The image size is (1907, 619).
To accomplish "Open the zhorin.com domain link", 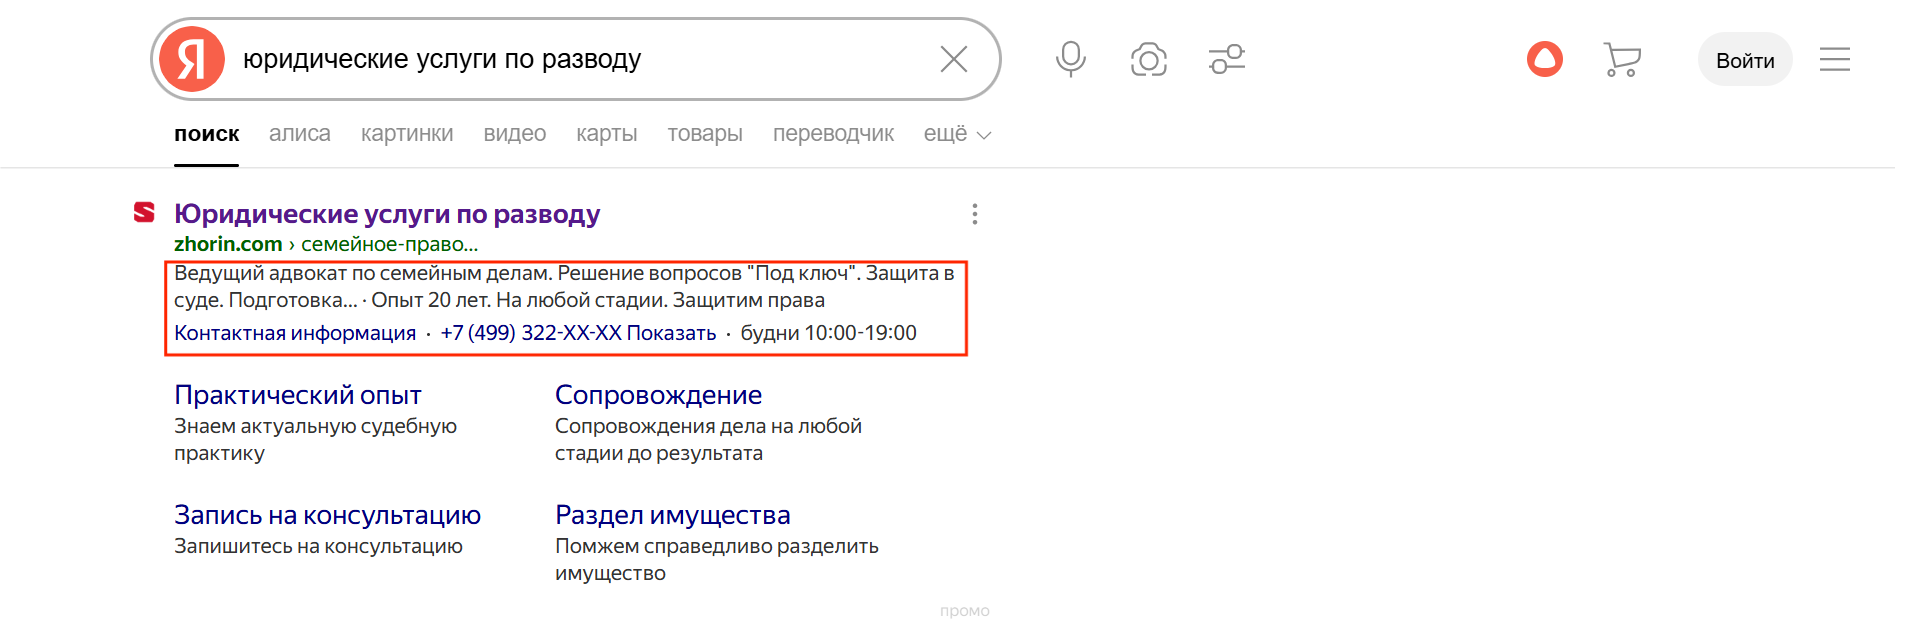I will click(228, 244).
